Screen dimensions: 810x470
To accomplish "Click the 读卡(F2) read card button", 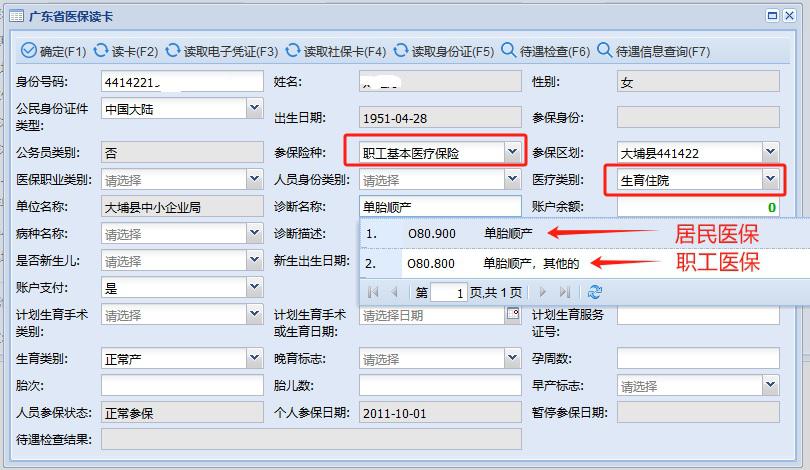I will pos(127,51).
